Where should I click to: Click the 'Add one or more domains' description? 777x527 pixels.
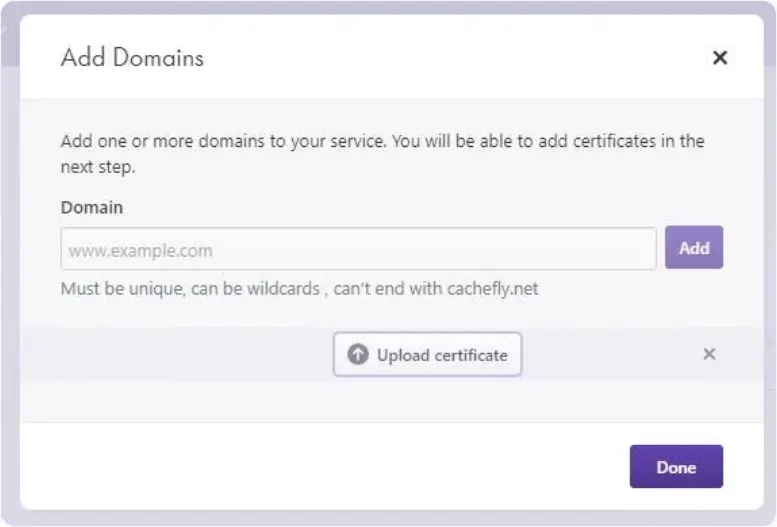click(220, 141)
